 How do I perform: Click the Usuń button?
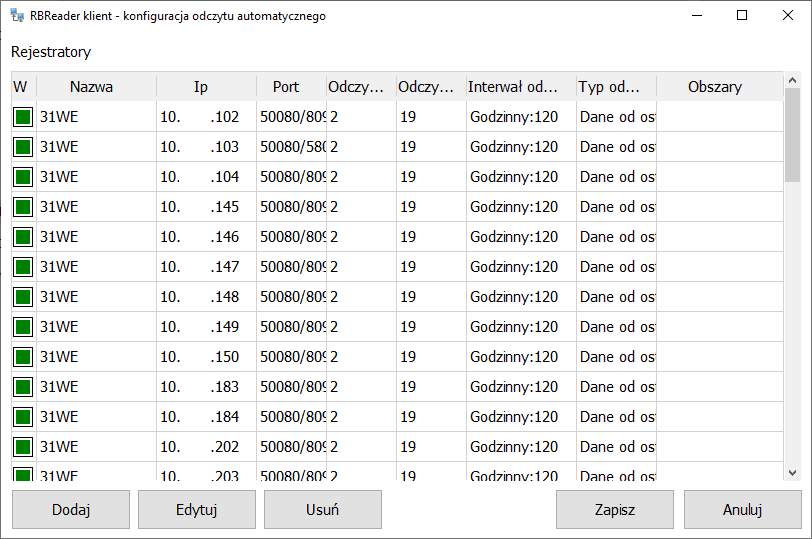point(323,509)
